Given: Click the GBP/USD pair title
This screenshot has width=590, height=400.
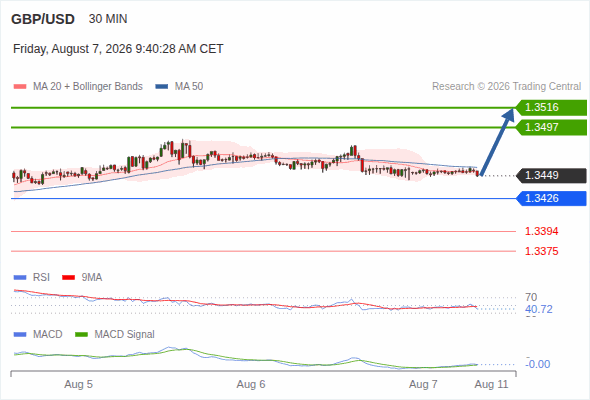Looking at the screenshot, I should coord(43,19).
